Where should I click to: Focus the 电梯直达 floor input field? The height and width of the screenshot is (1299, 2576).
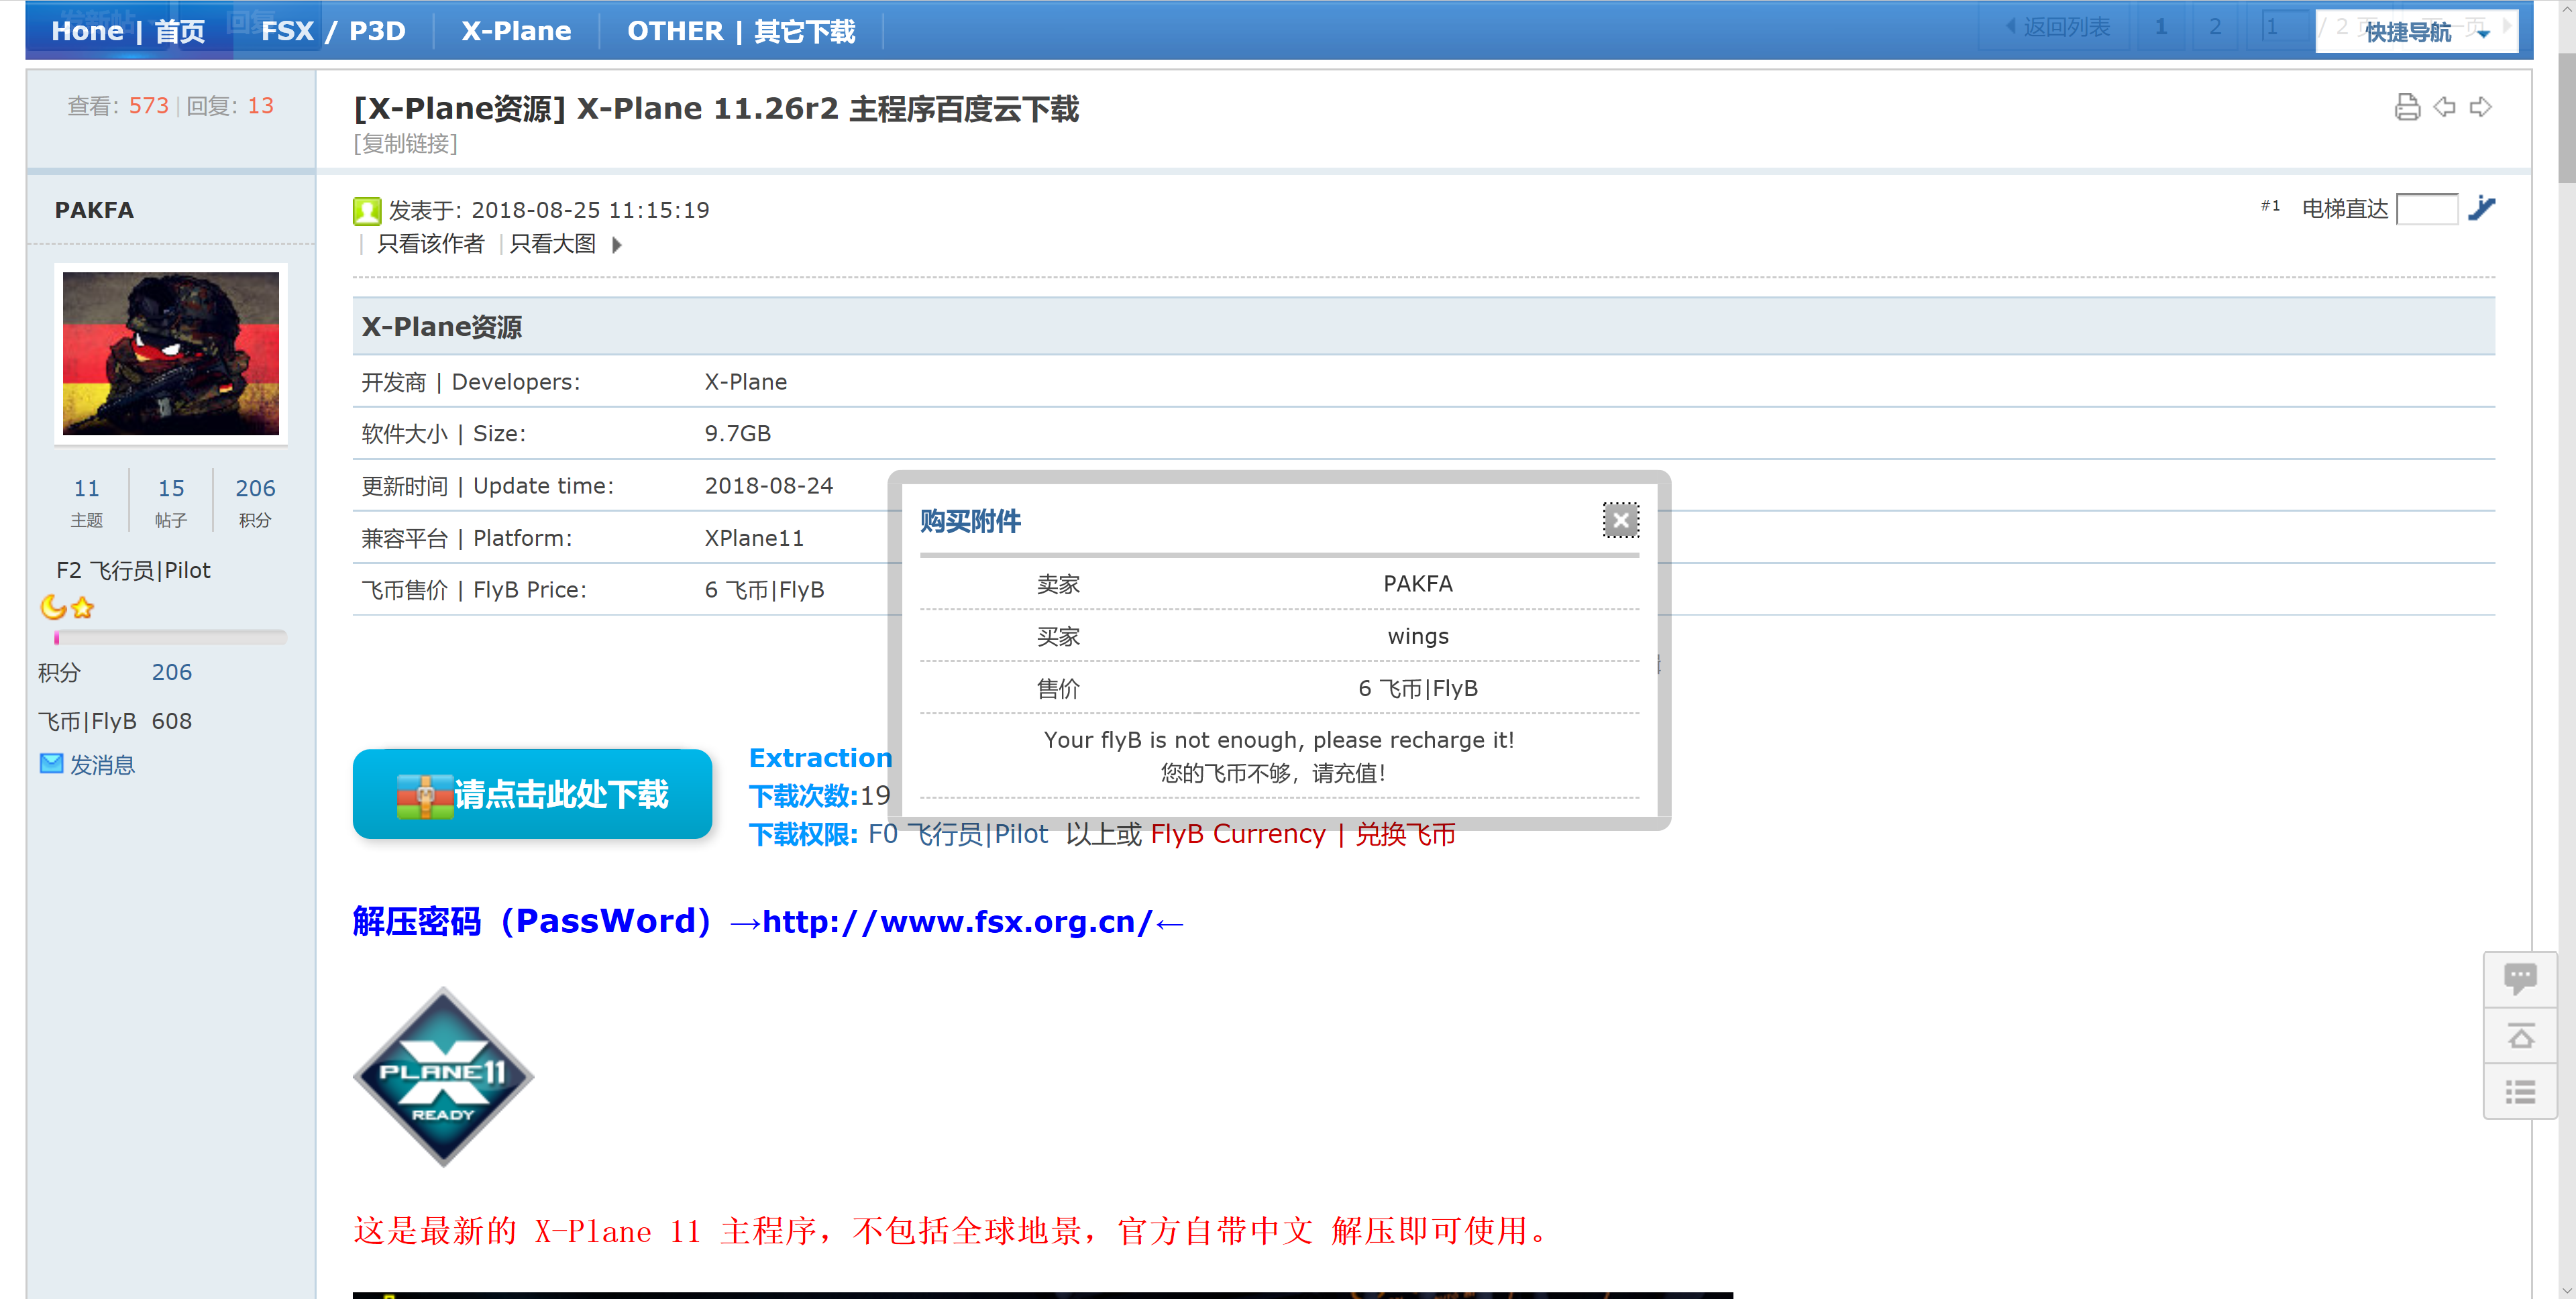pyautogui.click(x=2427, y=209)
